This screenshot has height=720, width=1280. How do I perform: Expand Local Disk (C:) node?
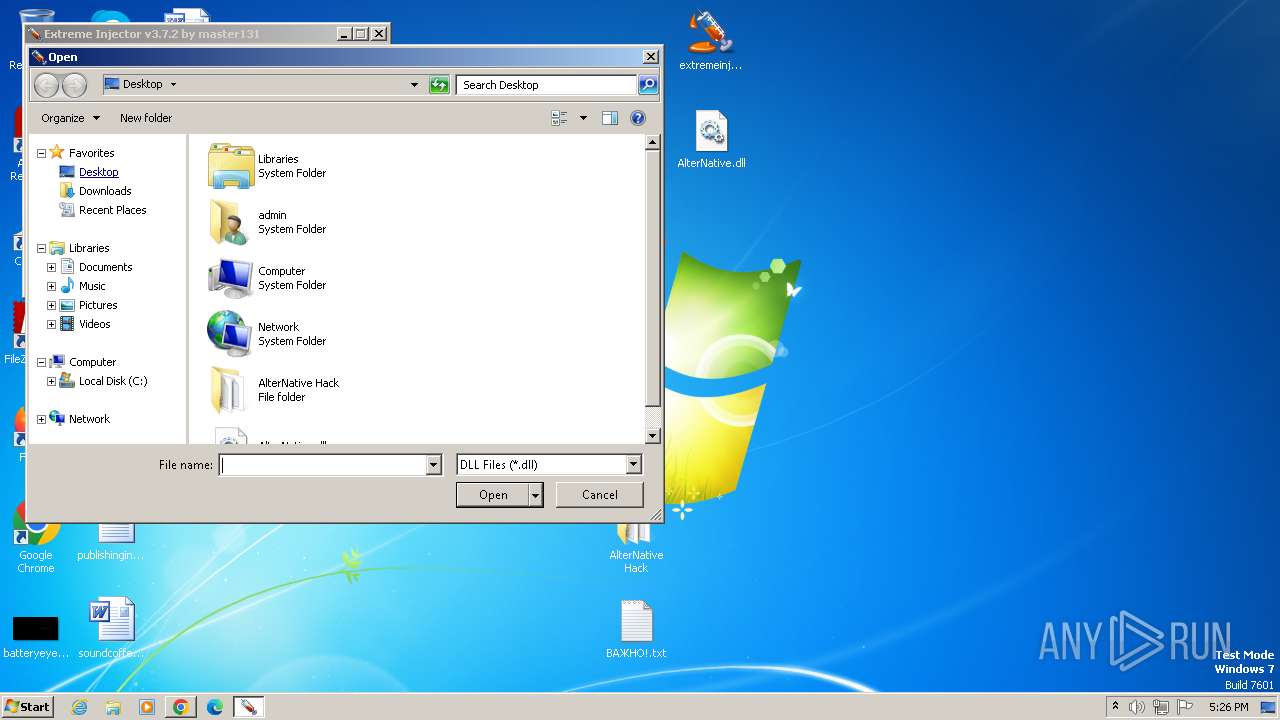tap(51, 381)
